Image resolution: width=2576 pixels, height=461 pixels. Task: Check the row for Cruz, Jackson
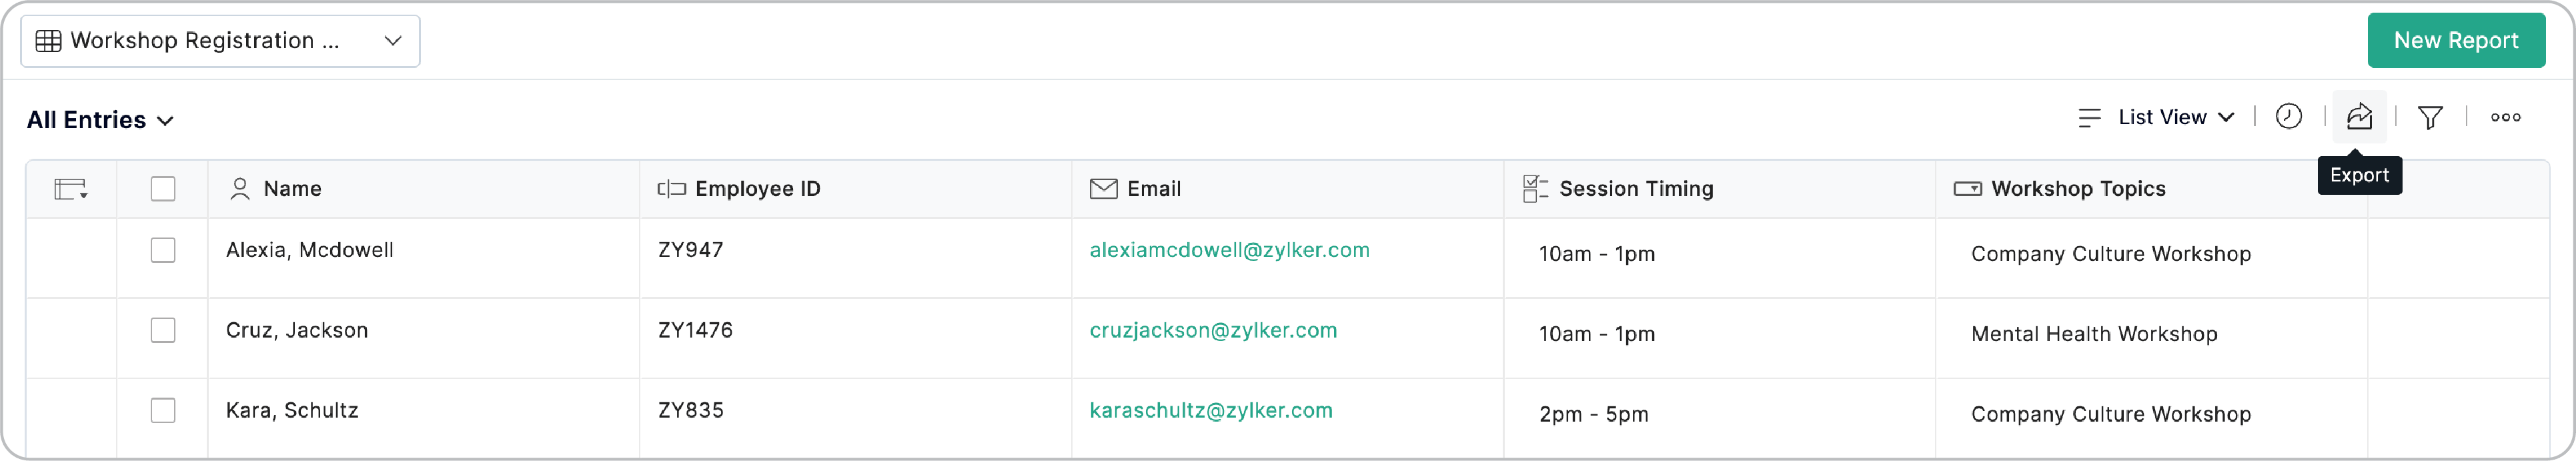[x=163, y=331]
